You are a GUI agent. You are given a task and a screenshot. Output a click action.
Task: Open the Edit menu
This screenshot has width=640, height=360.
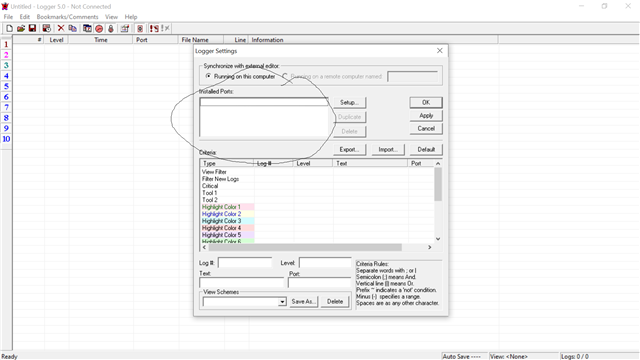24,17
